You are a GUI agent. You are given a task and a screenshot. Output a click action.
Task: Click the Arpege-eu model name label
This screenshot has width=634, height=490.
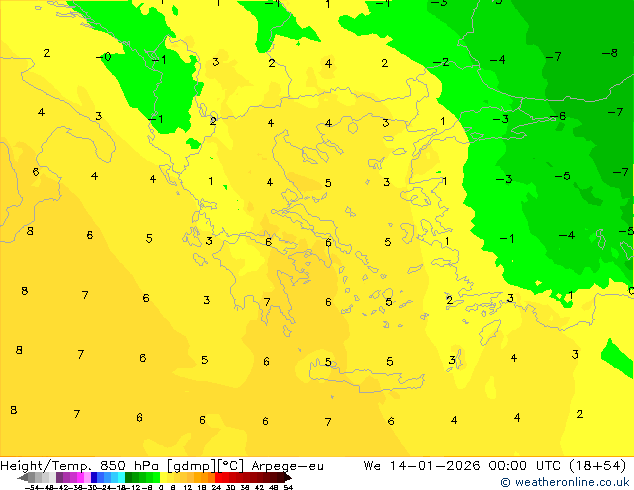pos(287,466)
